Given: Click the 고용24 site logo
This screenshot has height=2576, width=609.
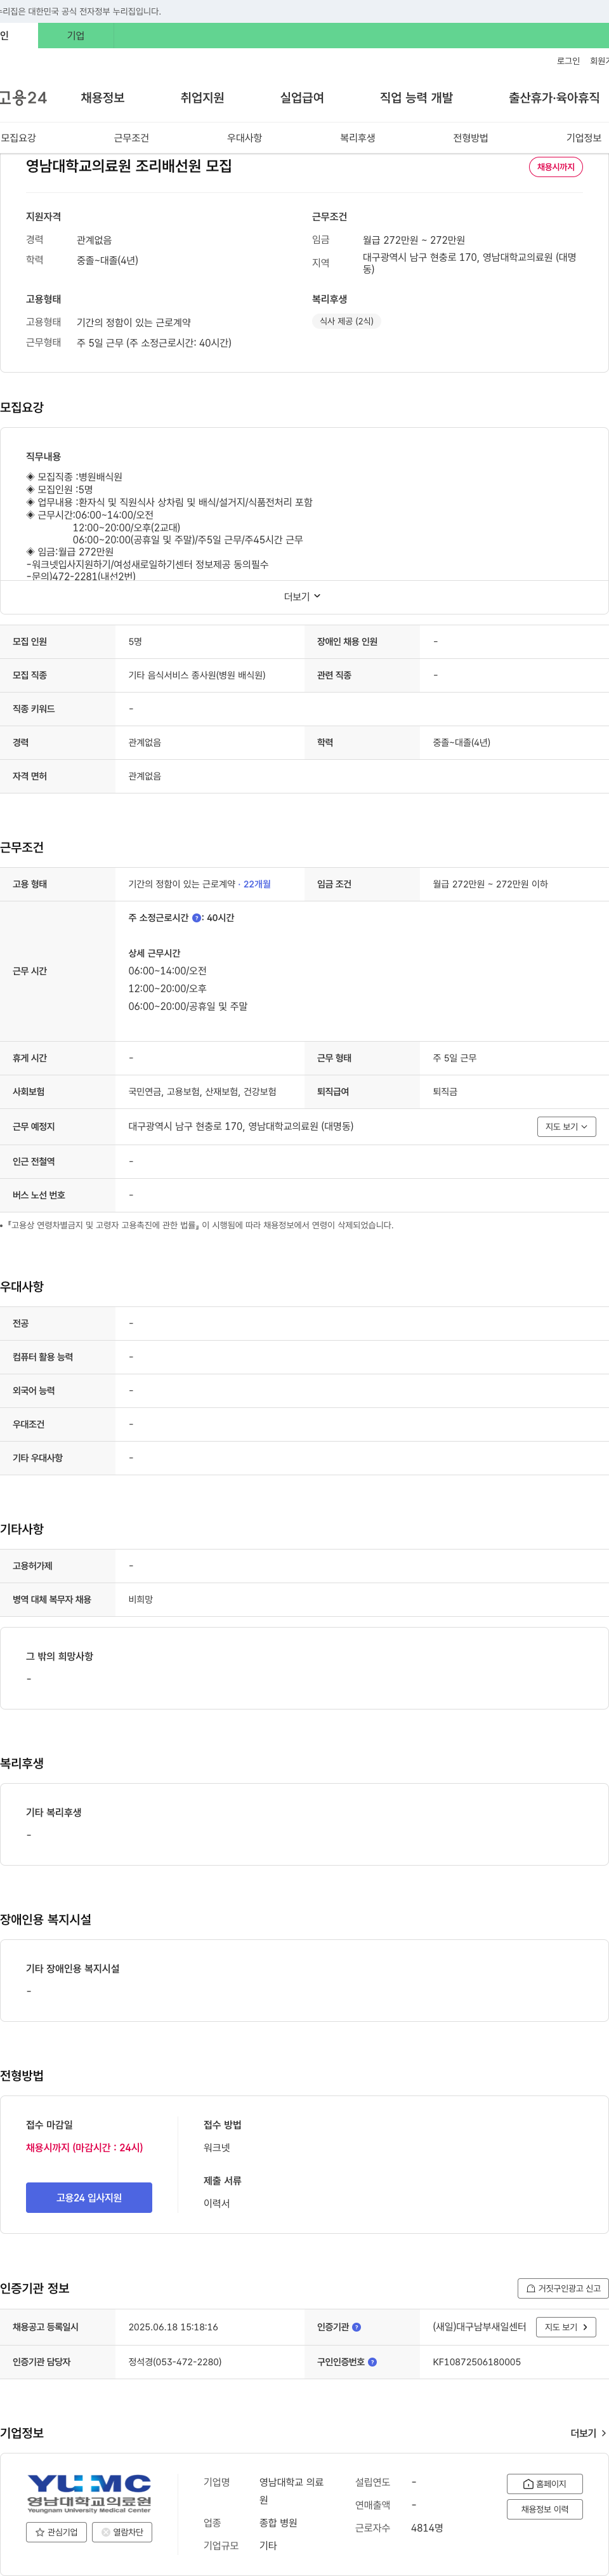Looking at the screenshot, I should coord(23,97).
